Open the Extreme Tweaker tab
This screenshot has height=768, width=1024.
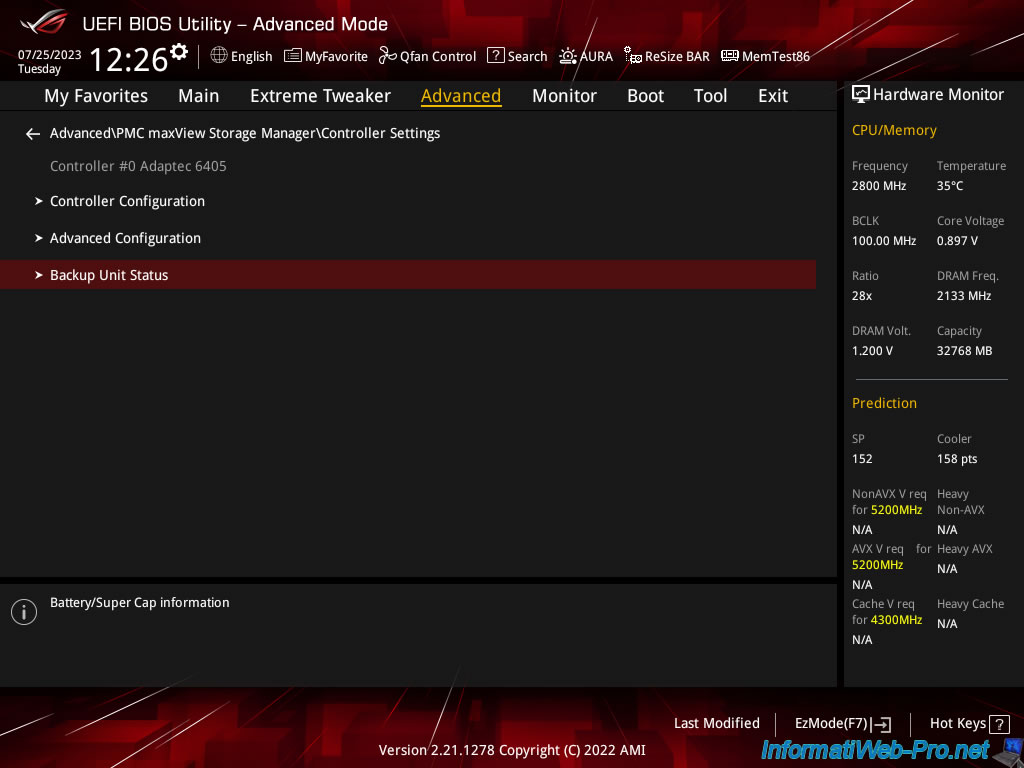320,96
